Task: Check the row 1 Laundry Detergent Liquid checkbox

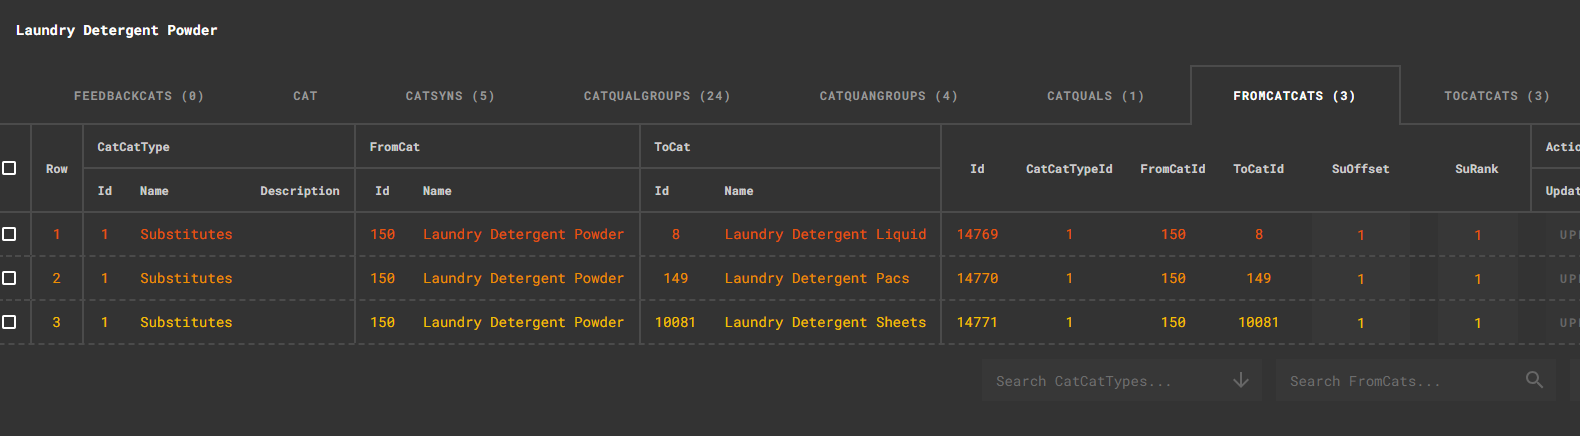Action: (x=9, y=234)
